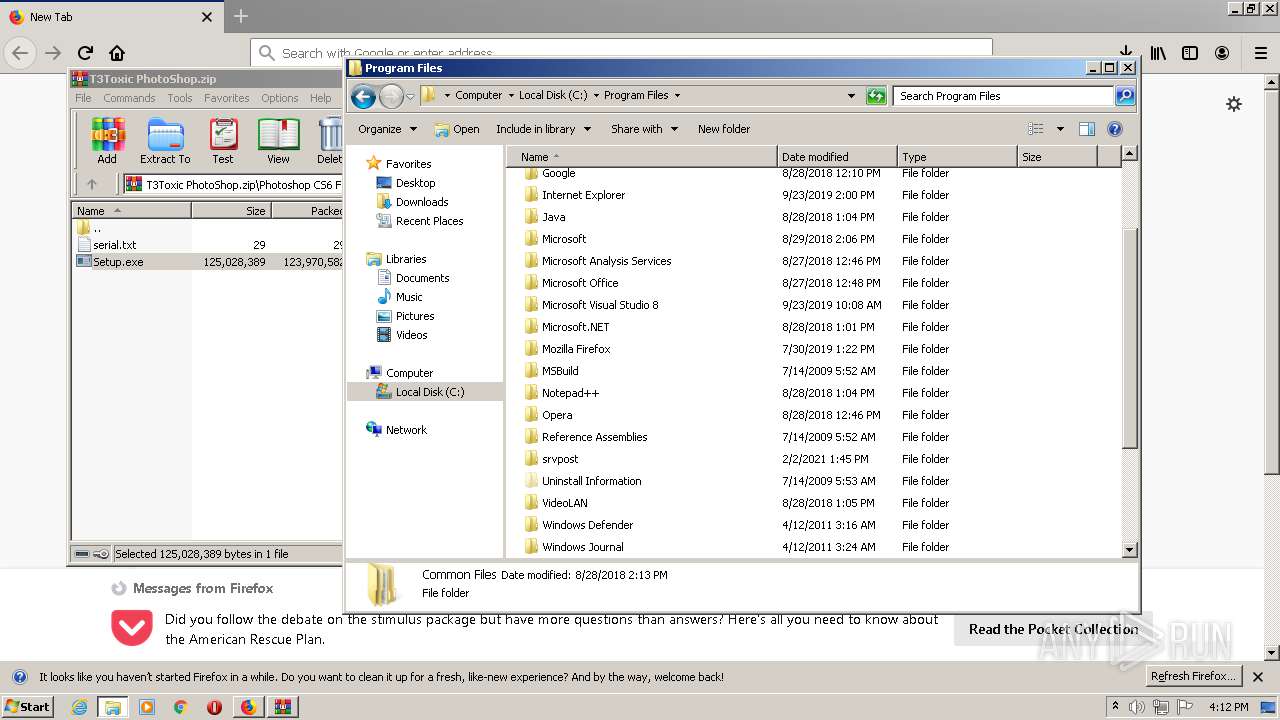The width and height of the screenshot is (1280, 720).
Task: Click the Firefox taskbar icon
Action: click(x=248, y=707)
